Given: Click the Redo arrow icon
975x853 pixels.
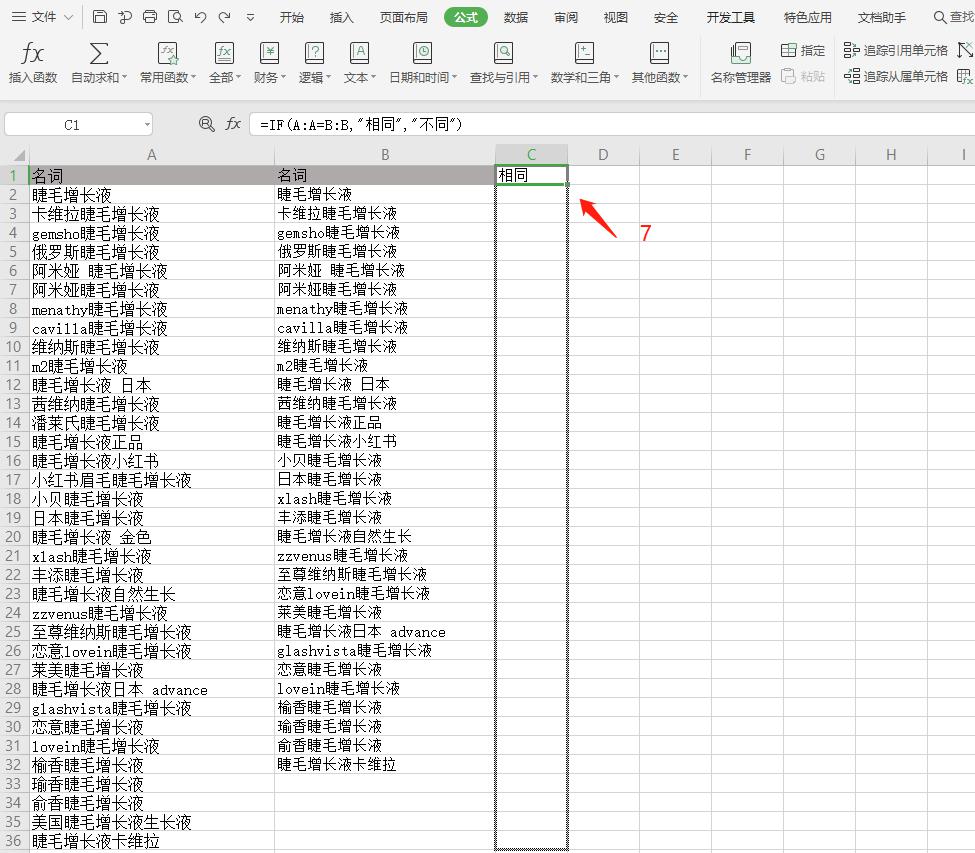Looking at the screenshot, I should 224,17.
